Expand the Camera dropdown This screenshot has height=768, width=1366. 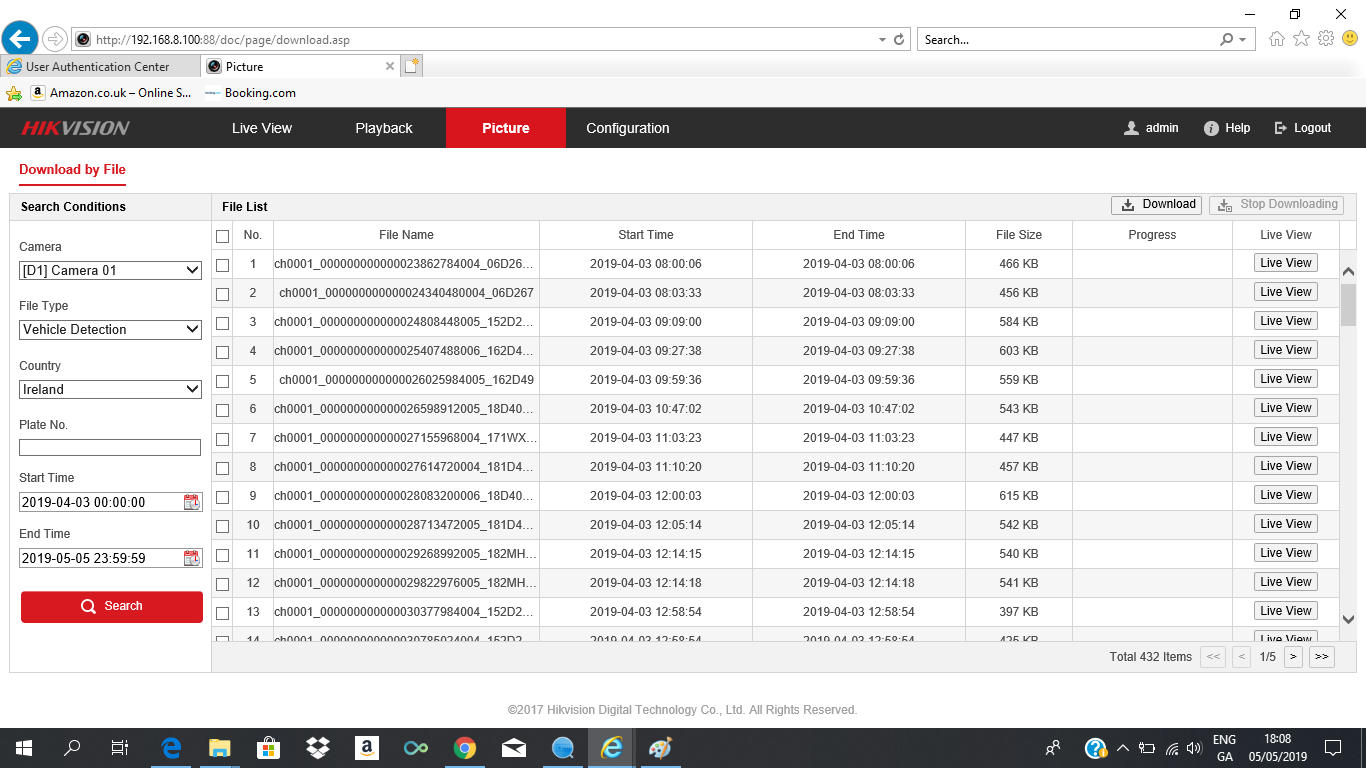point(110,270)
